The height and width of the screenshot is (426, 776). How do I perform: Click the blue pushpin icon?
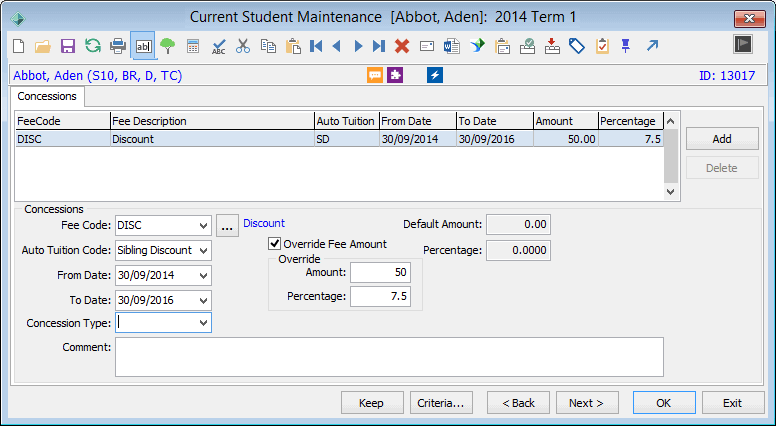pos(626,47)
